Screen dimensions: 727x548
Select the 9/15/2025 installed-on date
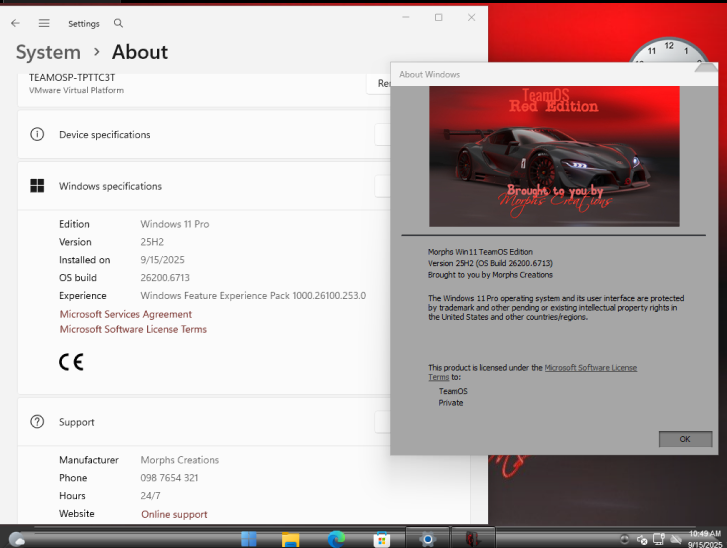pyautogui.click(x=162, y=260)
